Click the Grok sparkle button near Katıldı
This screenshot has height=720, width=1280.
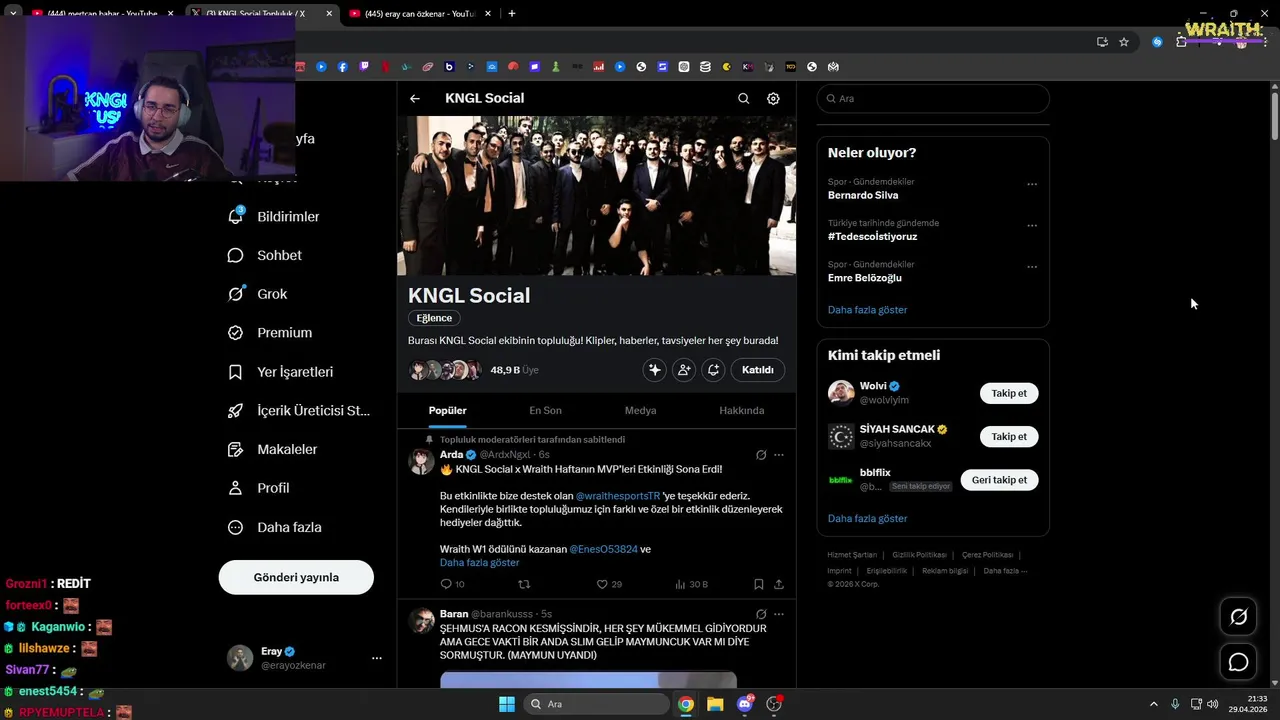coord(655,370)
